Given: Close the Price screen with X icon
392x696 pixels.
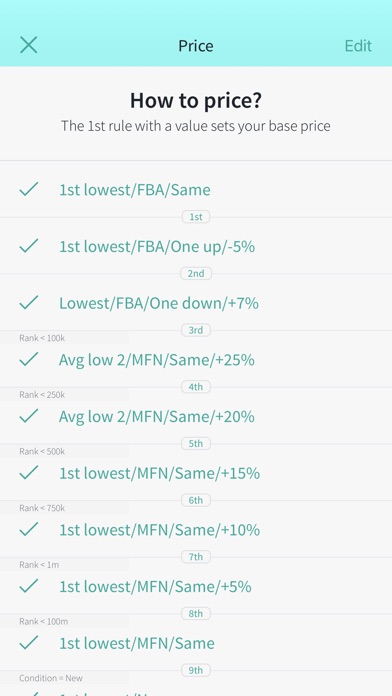Looking at the screenshot, I should tap(29, 45).
